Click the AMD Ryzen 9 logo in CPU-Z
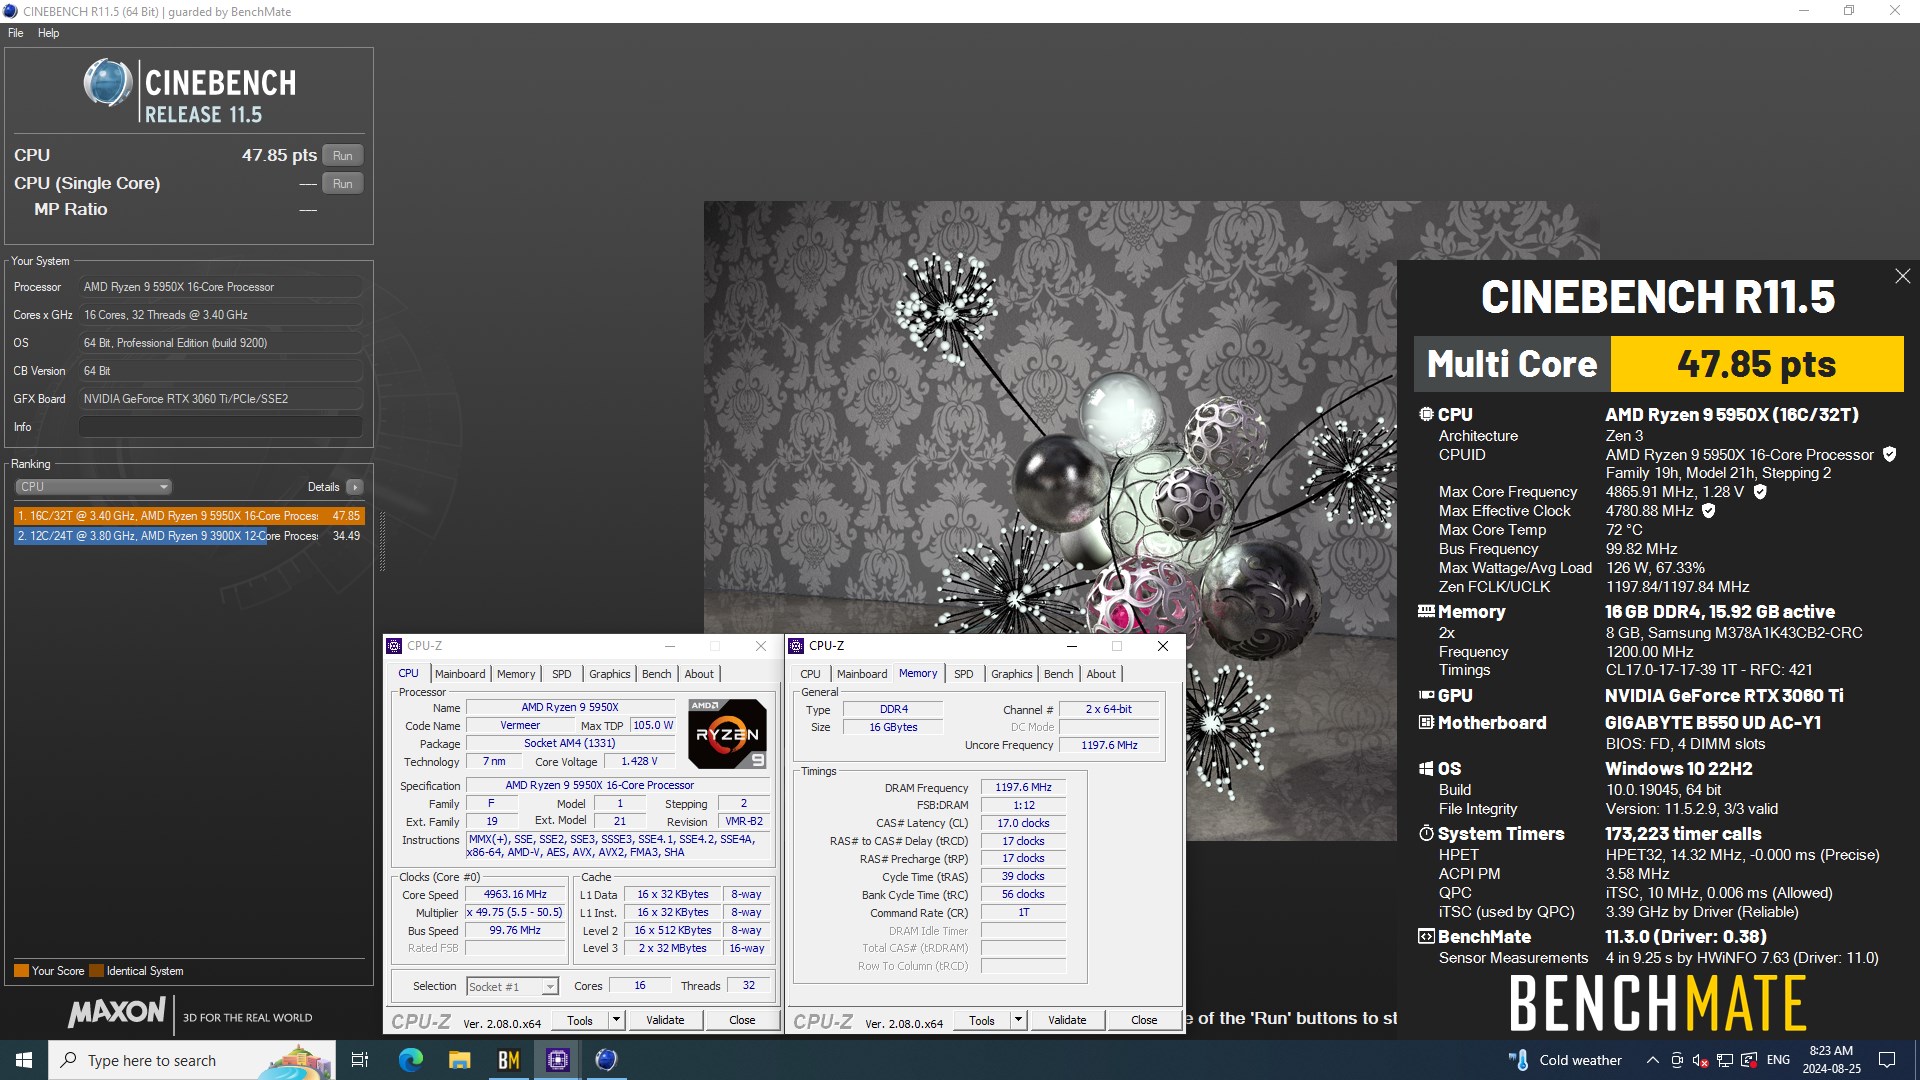Screen dimensions: 1920x1080 pyautogui.click(x=727, y=733)
